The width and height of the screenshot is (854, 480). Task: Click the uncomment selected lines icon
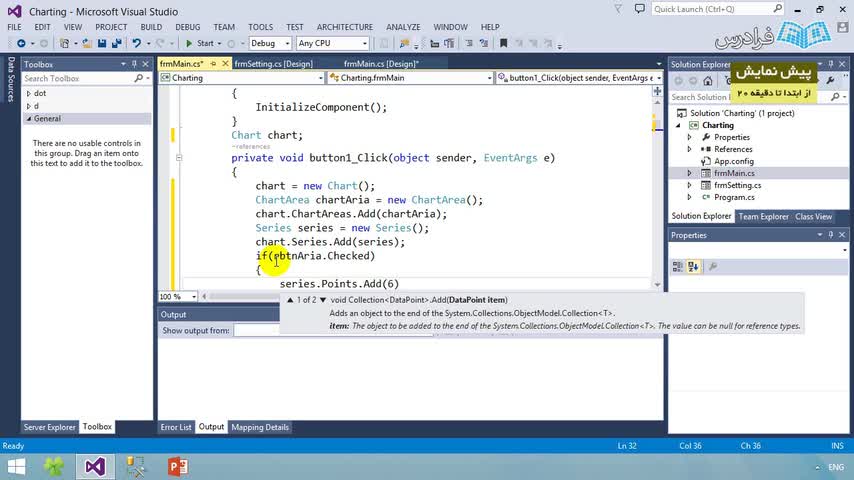484,43
